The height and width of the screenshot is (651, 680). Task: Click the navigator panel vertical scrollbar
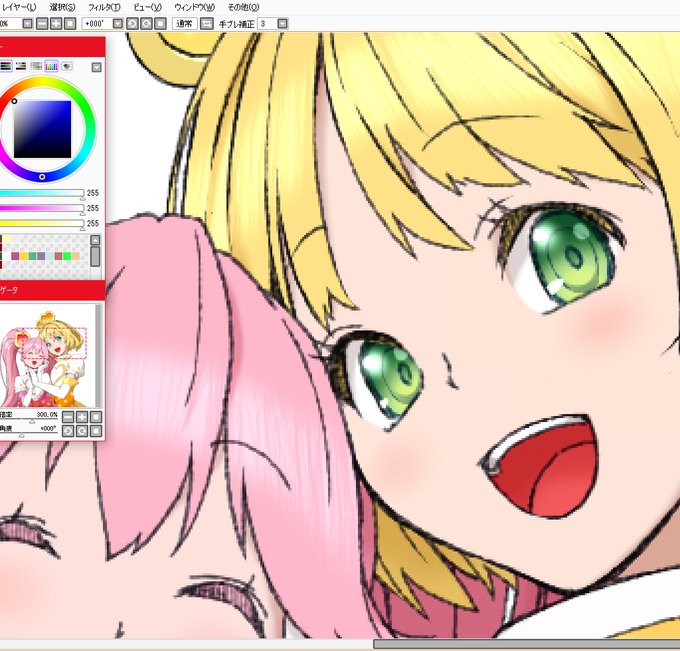[x=98, y=356]
